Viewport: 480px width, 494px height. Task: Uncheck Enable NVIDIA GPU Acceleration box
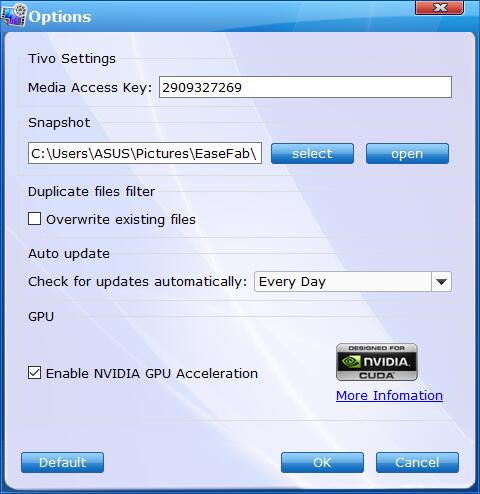click(x=34, y=373)
